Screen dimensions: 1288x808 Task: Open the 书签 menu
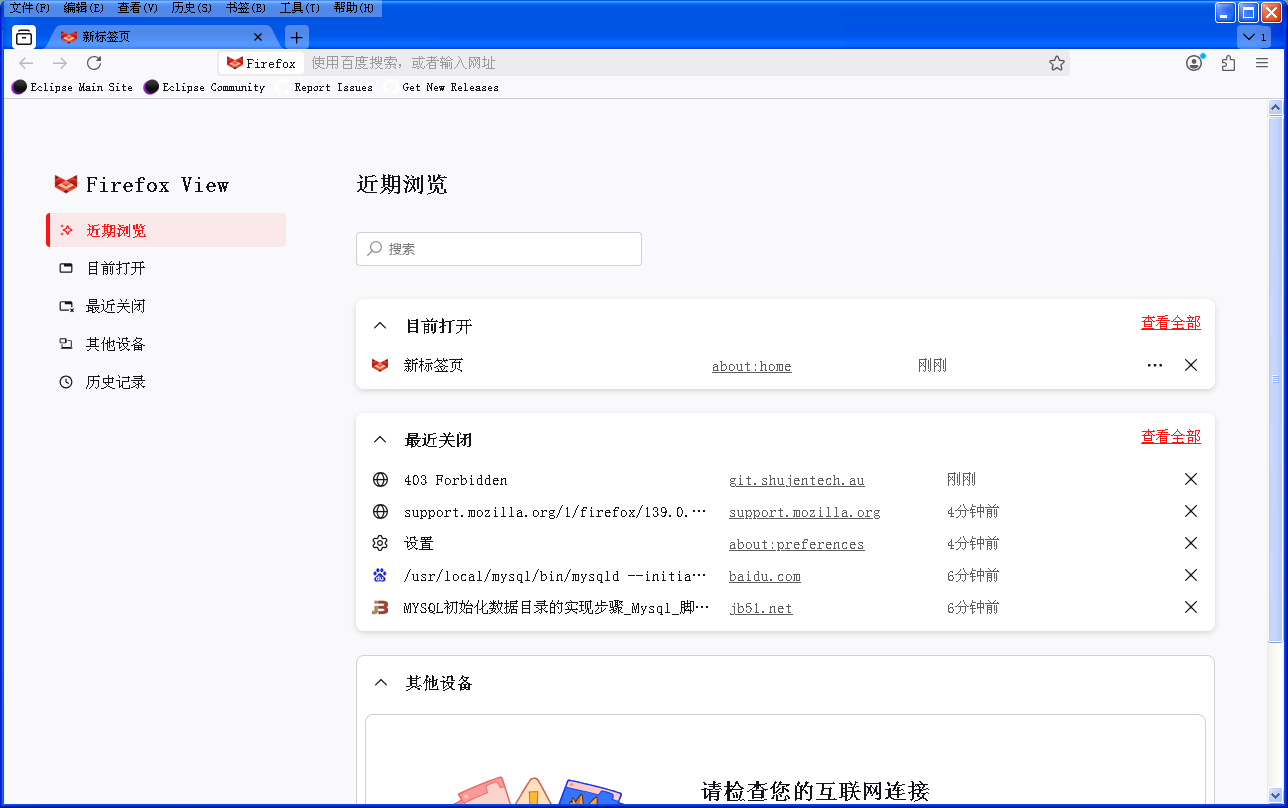(245, 8)
